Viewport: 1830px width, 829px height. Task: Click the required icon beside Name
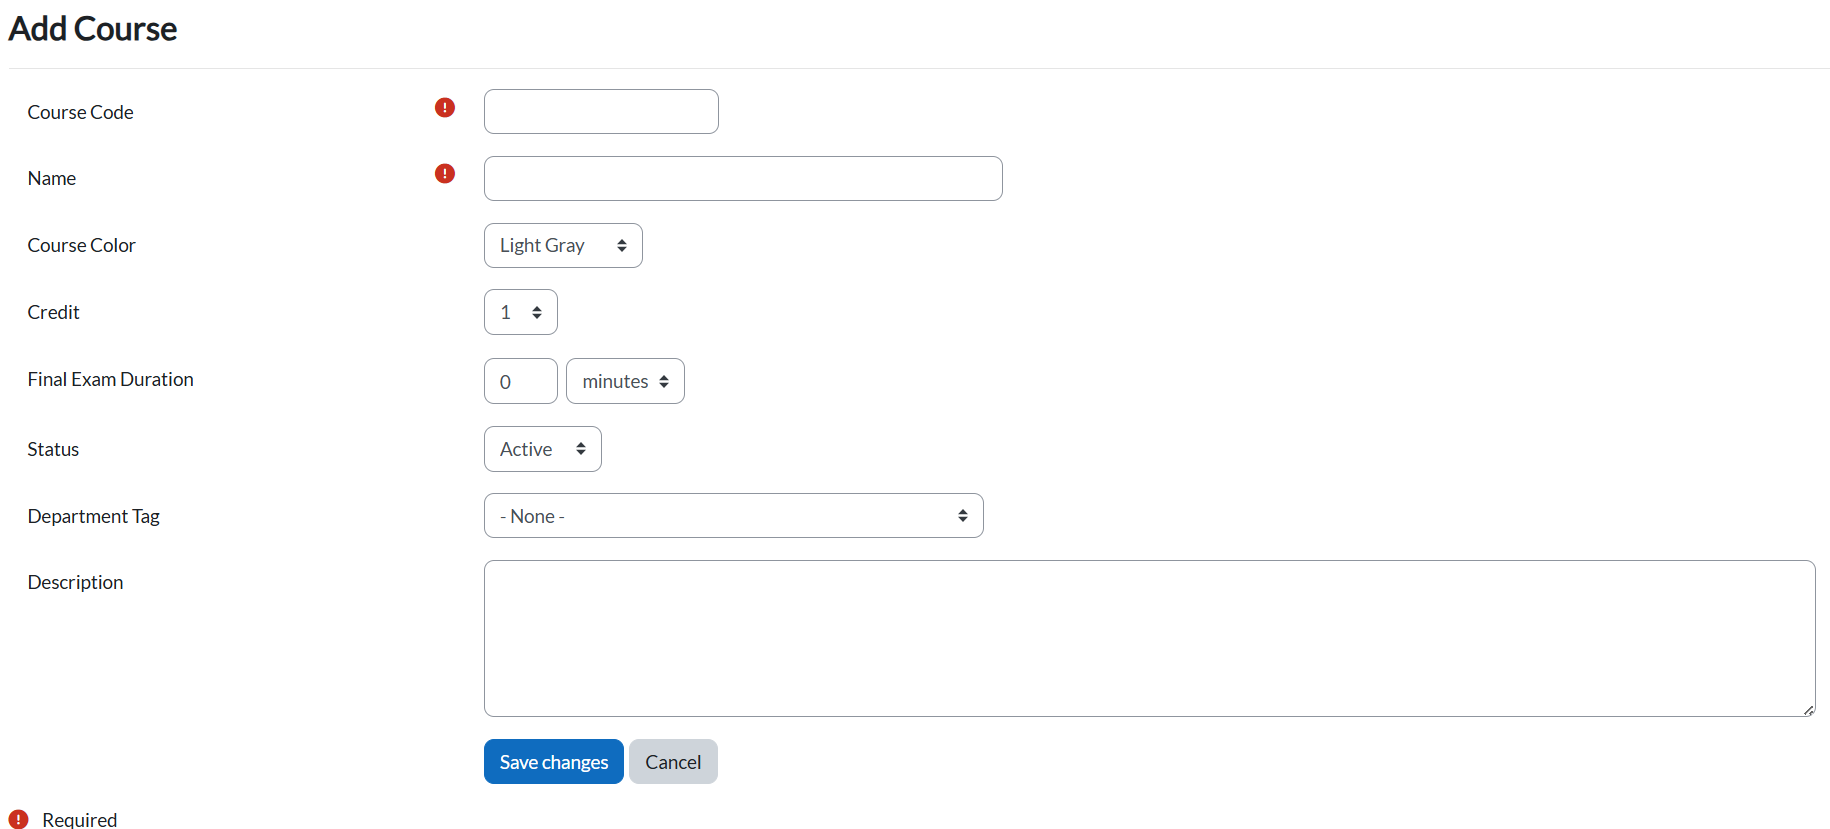445,174
